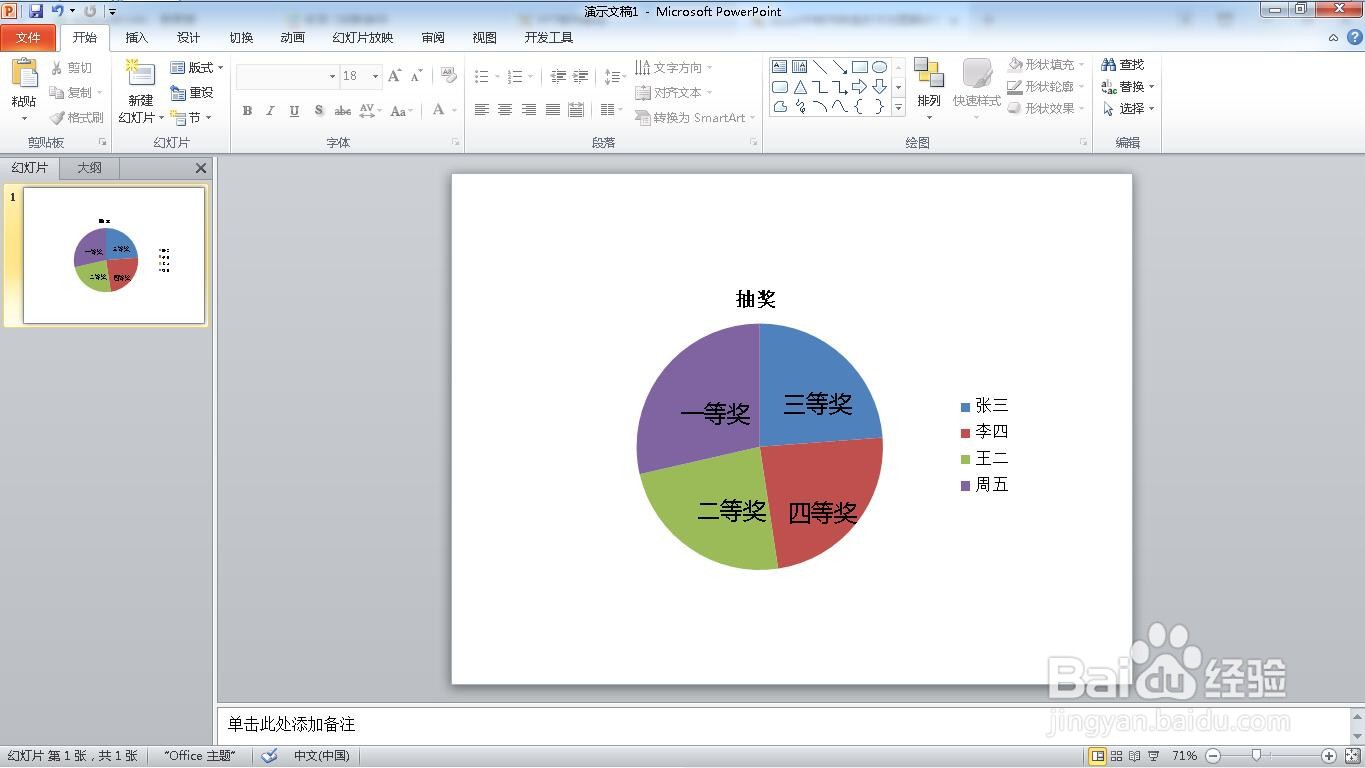Click zoom in plus button
This screenshot has width=1365, height=768.
coord(1329,756)
